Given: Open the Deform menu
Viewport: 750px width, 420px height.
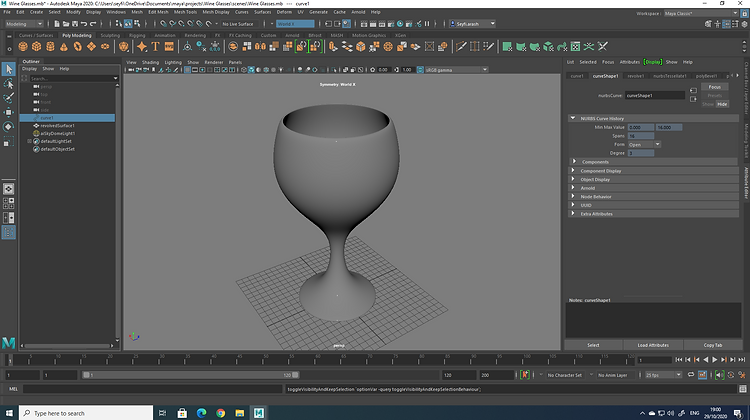Looking at the screenshot, I should pyautogui.click(x=284, y=12).
